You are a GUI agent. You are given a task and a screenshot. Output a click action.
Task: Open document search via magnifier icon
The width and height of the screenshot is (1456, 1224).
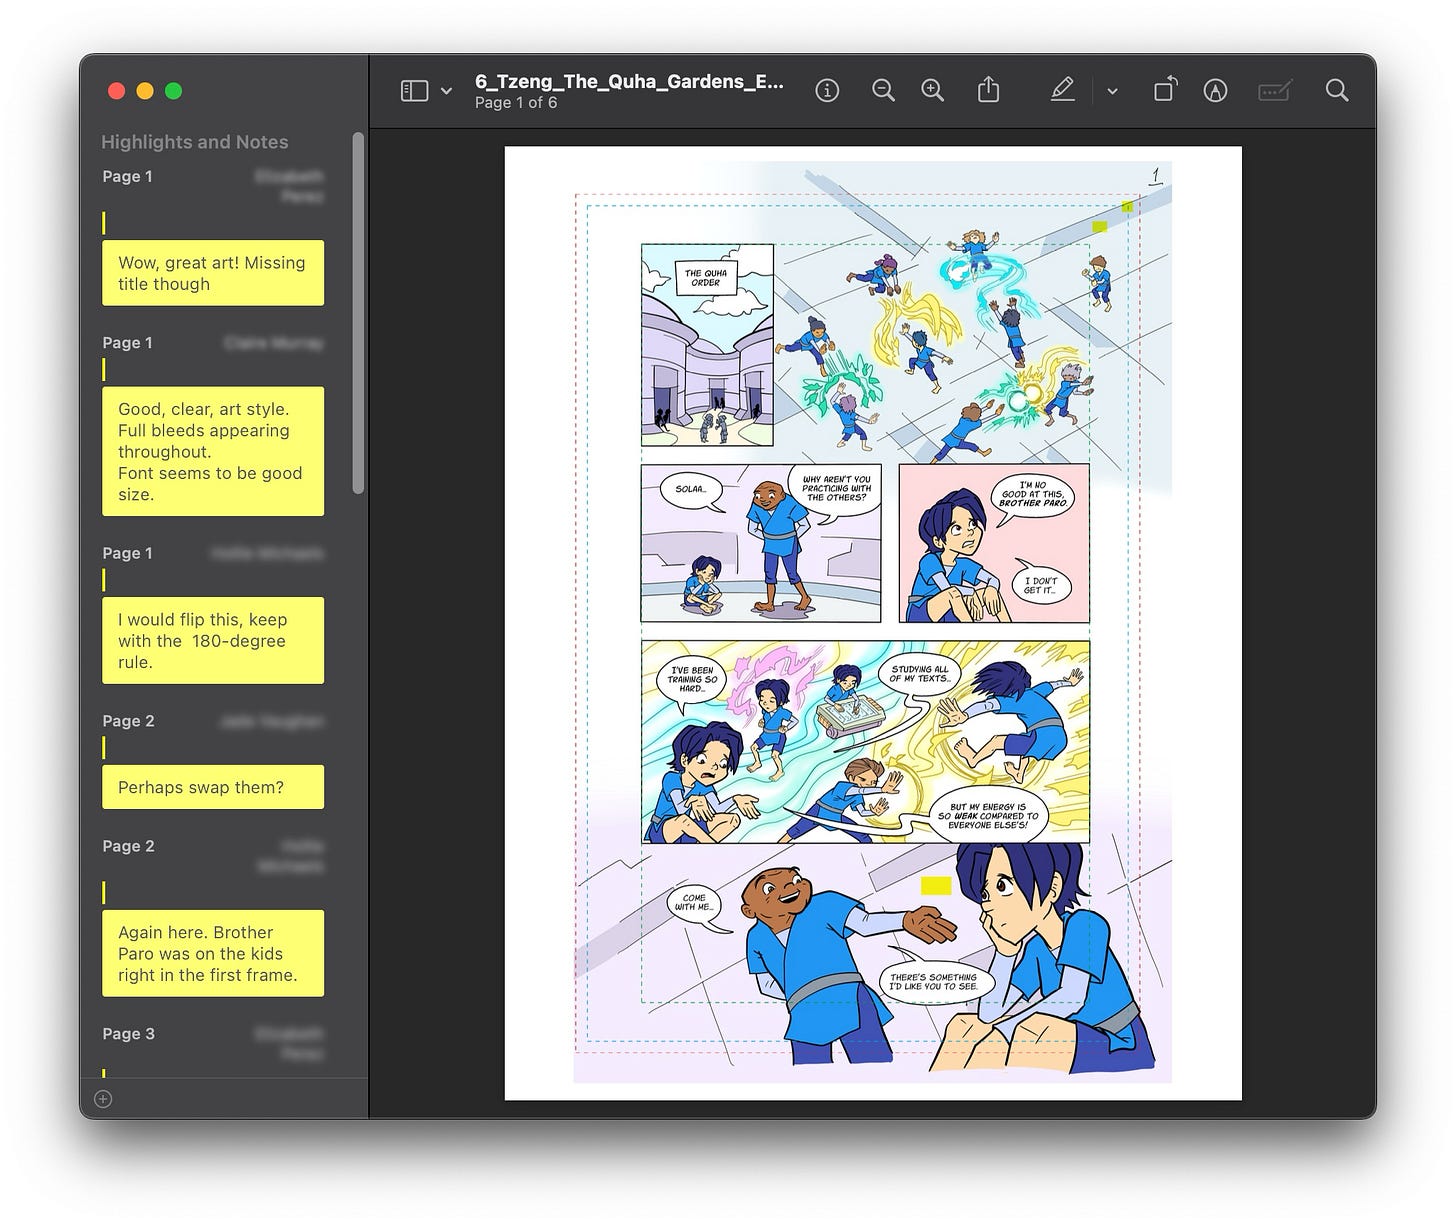click(1337, 90)
